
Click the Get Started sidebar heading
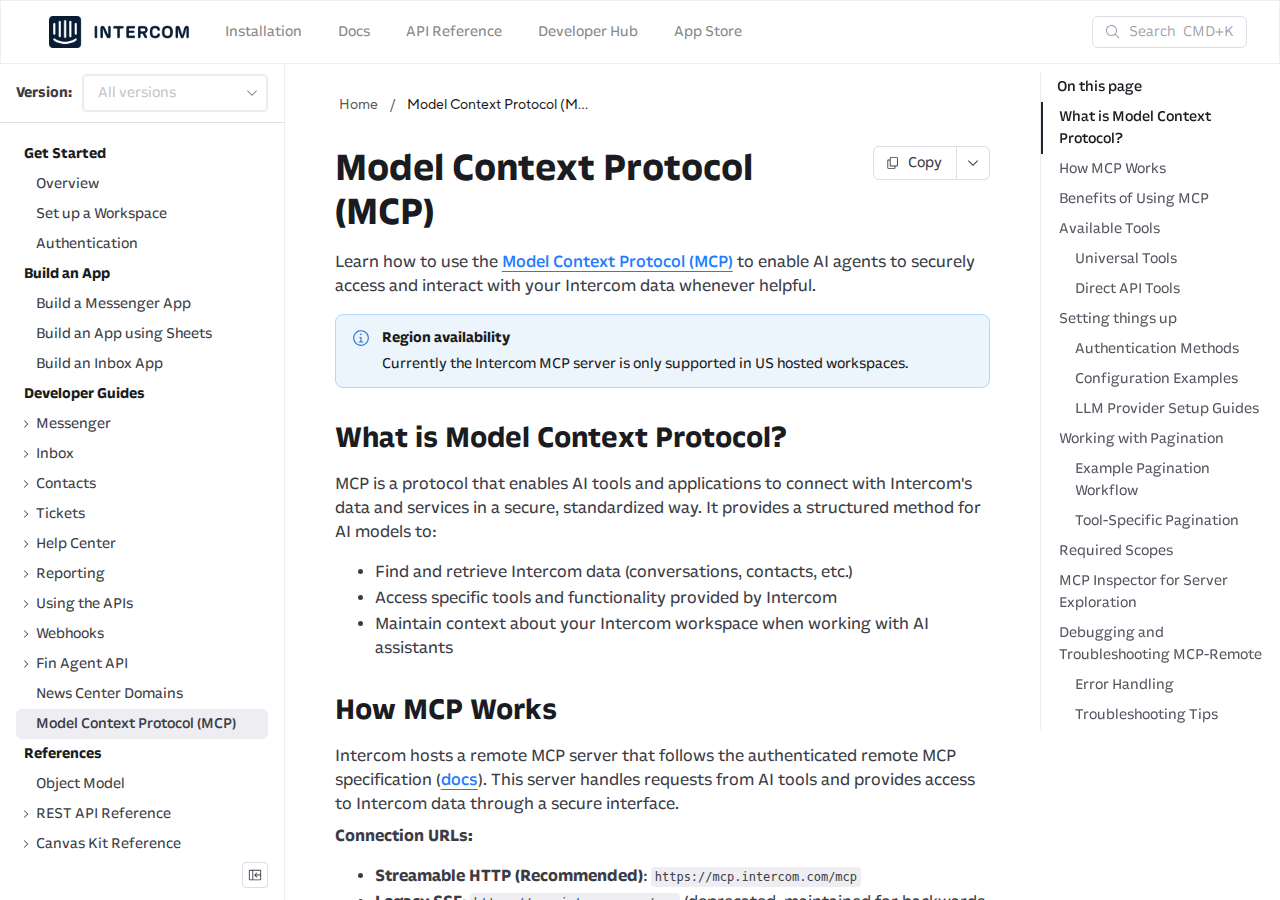[x=65, y=153]
